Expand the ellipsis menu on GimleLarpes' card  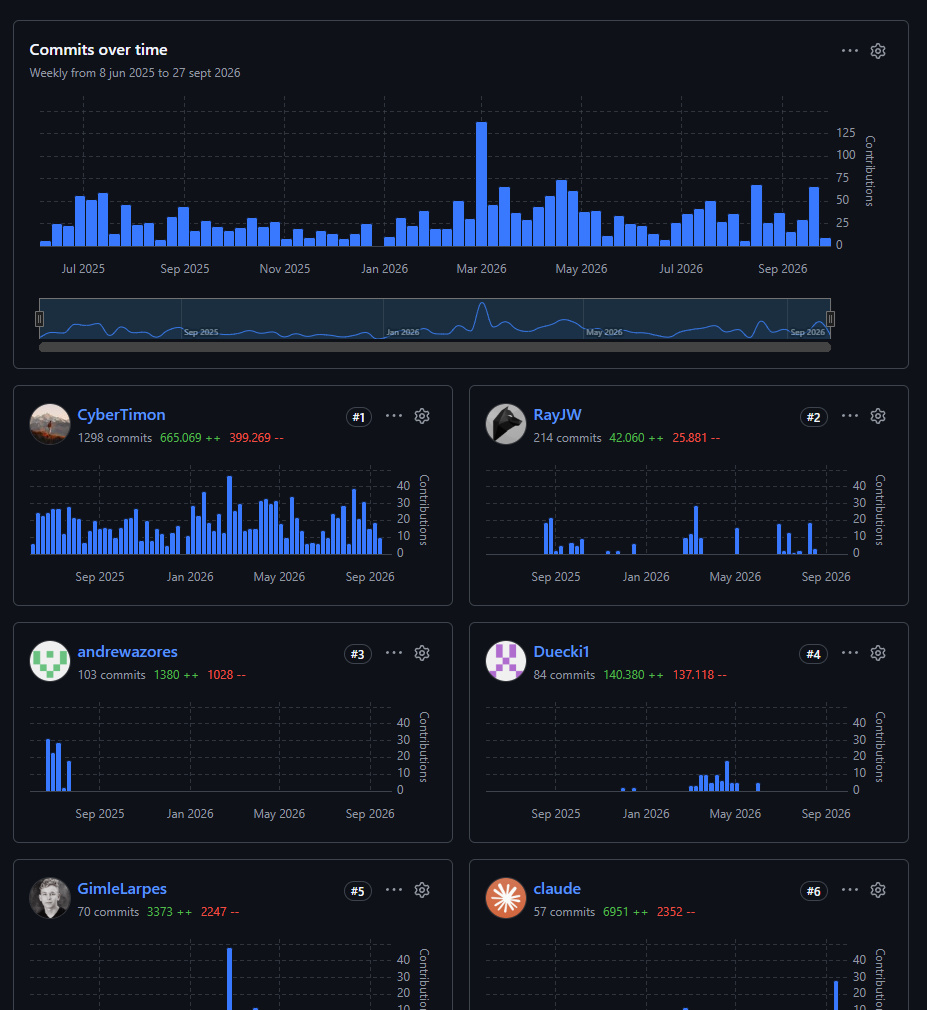[x=394, y=890]
